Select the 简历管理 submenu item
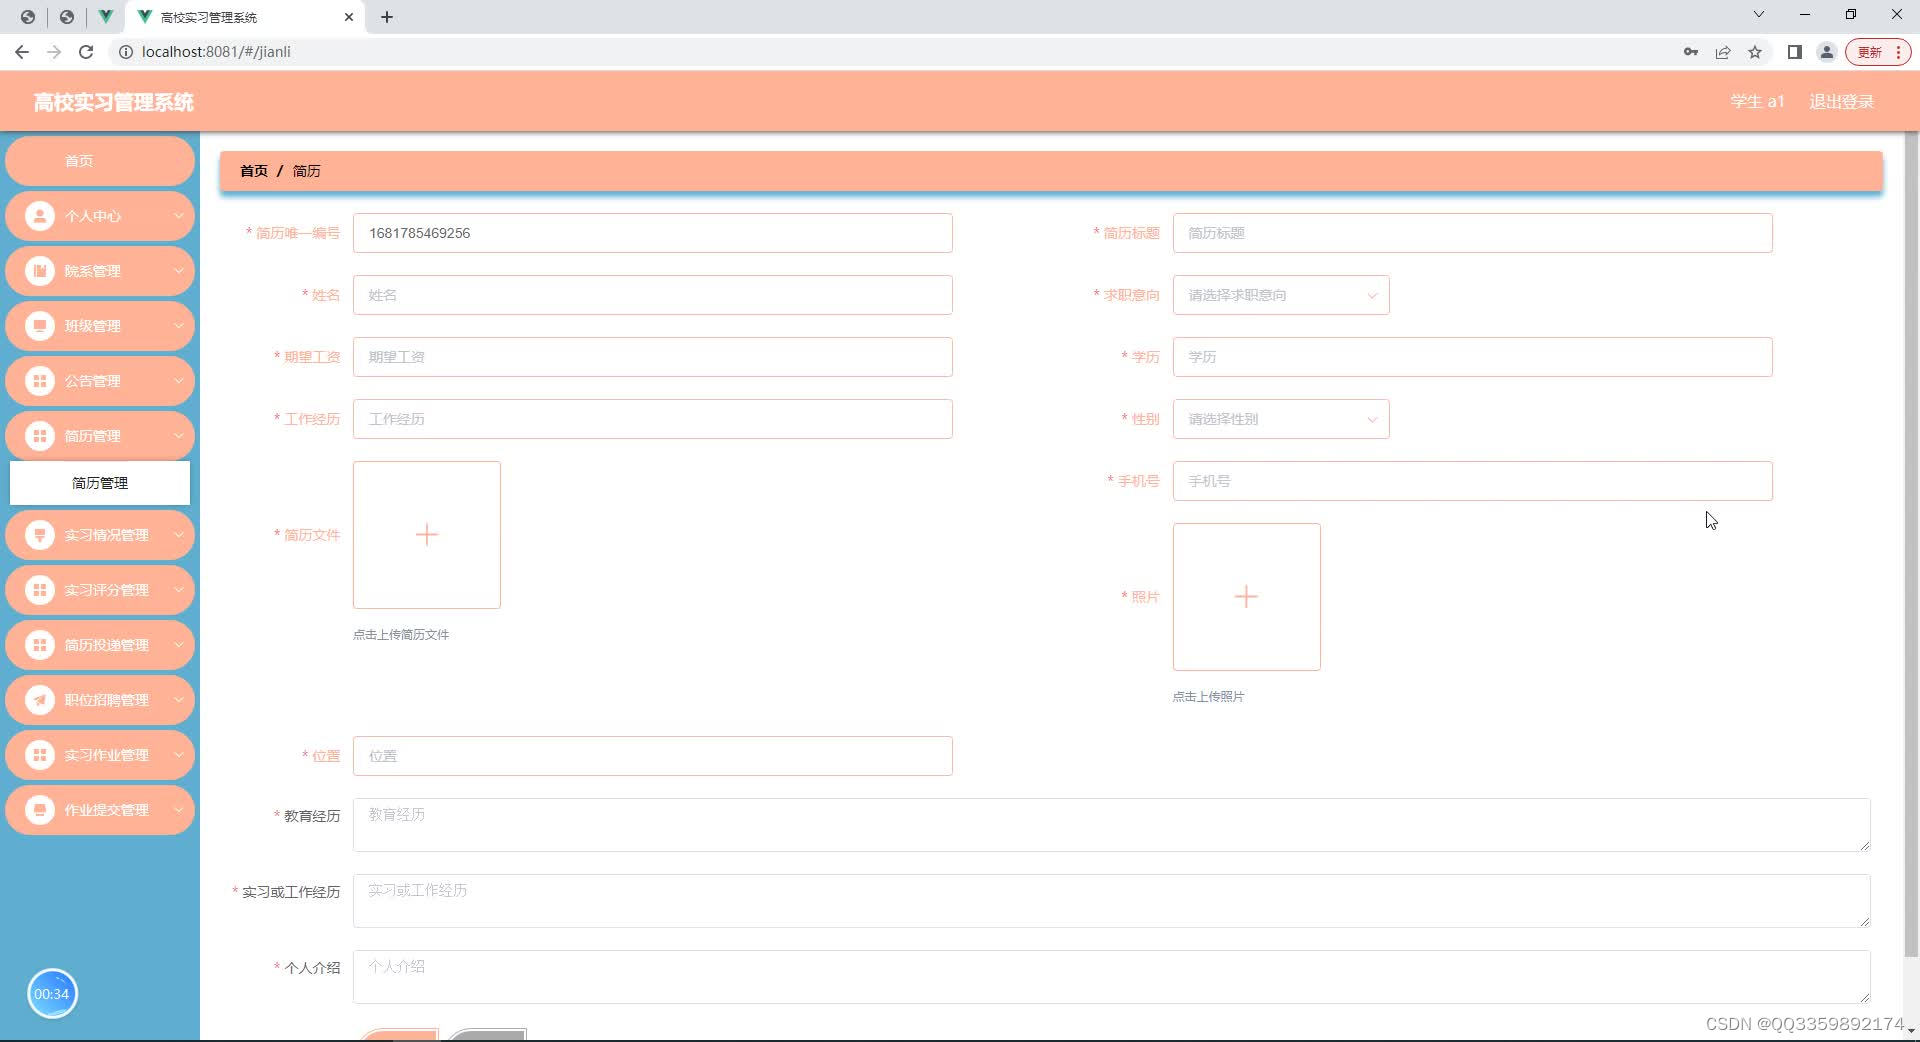The image size is (1920, 1042). pos(100,483)
